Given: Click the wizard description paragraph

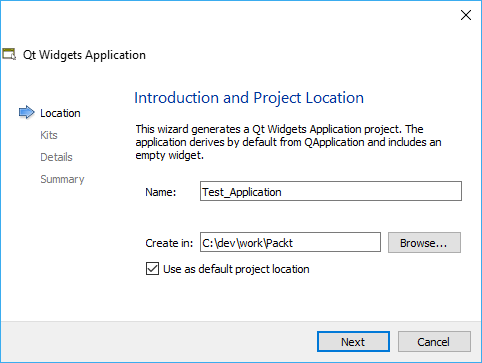Looking at the screenshot, I should point(288,142).
